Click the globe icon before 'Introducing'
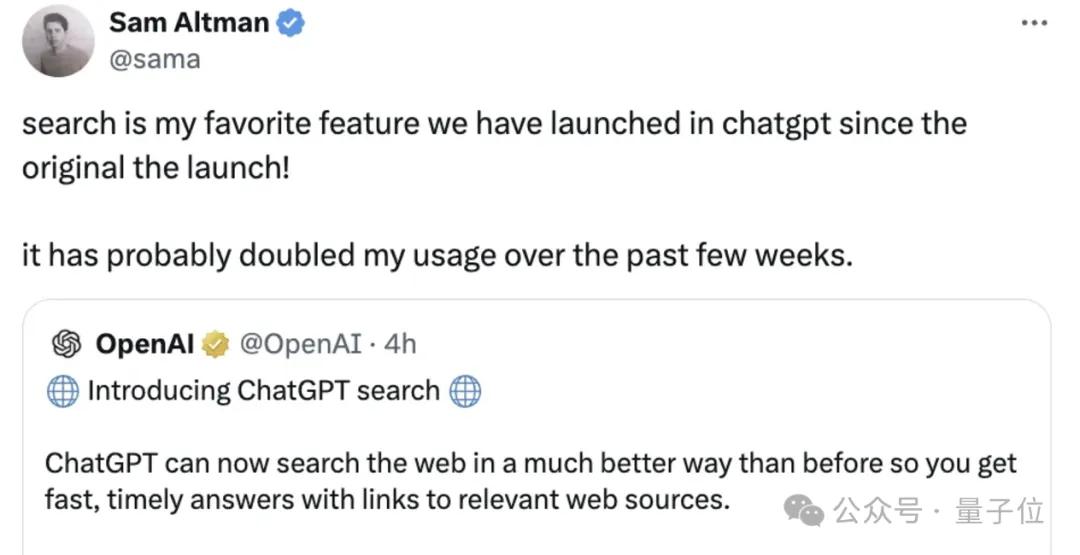The image size is (1080, 555). click(63, 391)
